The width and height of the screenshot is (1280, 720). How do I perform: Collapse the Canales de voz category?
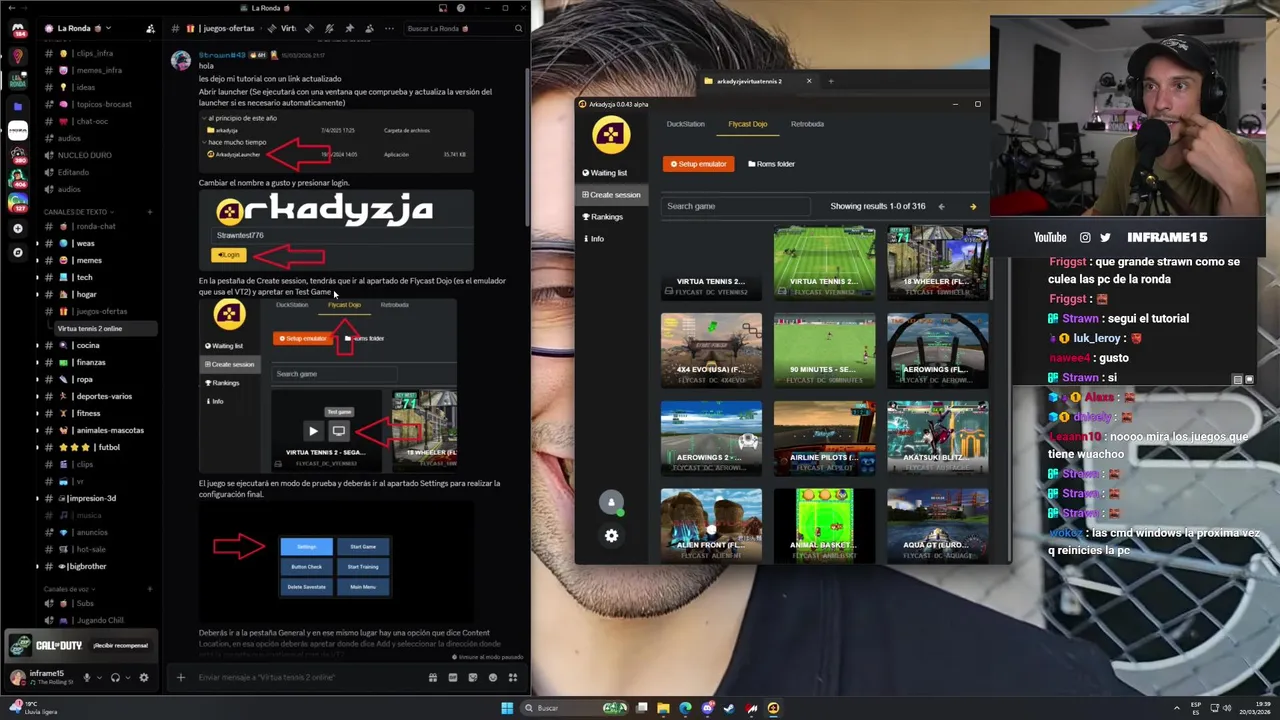tap(70, 589)
